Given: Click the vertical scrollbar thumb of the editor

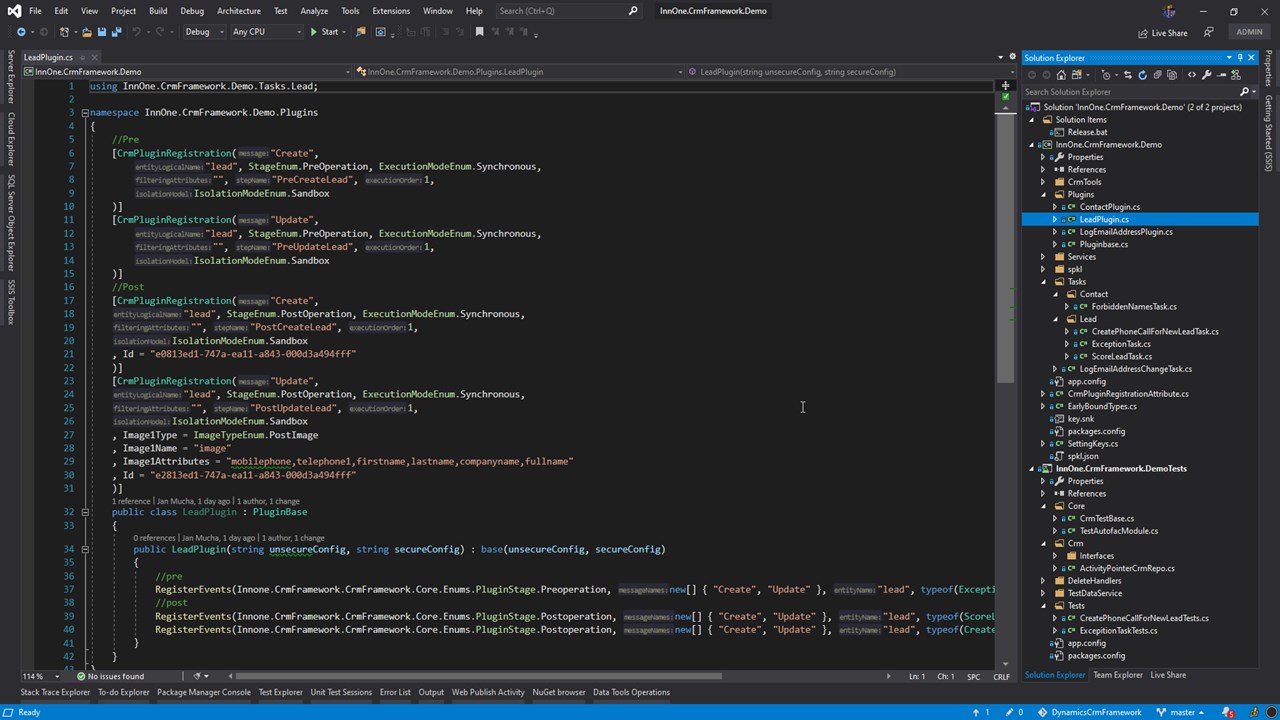Looking at the screenshot, I should click(1006, 247).
